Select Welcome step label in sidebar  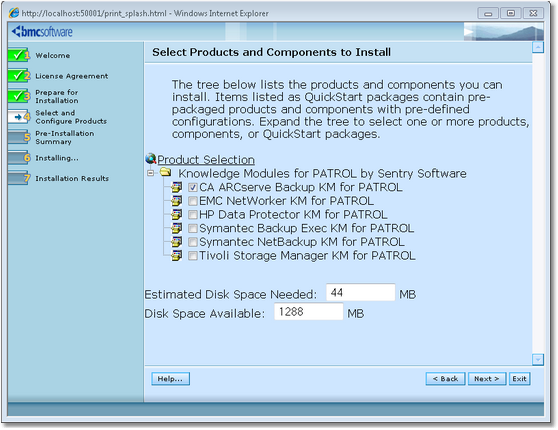point(53,56)
